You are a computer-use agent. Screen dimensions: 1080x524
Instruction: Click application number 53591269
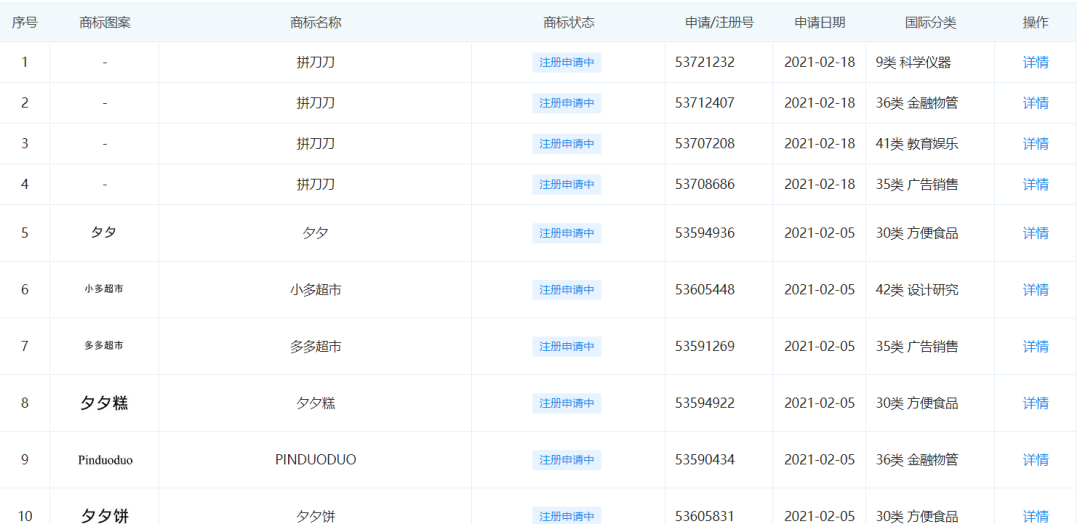[x=705, y=346]
